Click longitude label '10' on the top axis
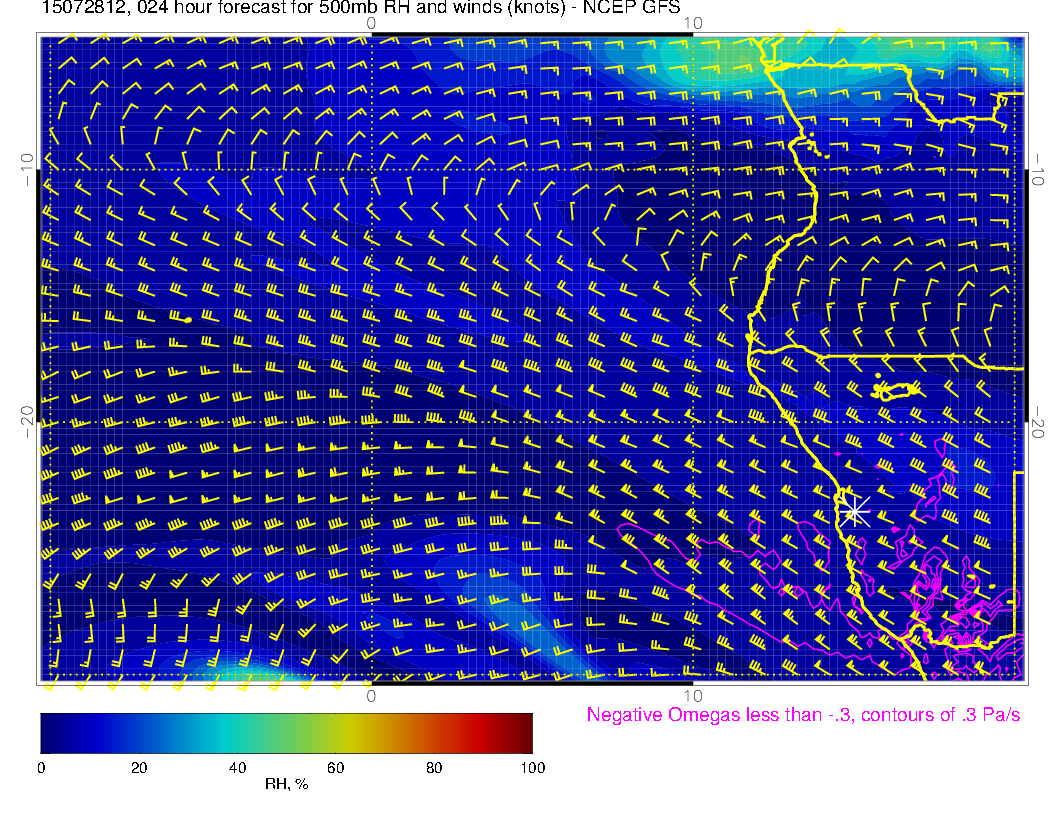 [693, 24]
